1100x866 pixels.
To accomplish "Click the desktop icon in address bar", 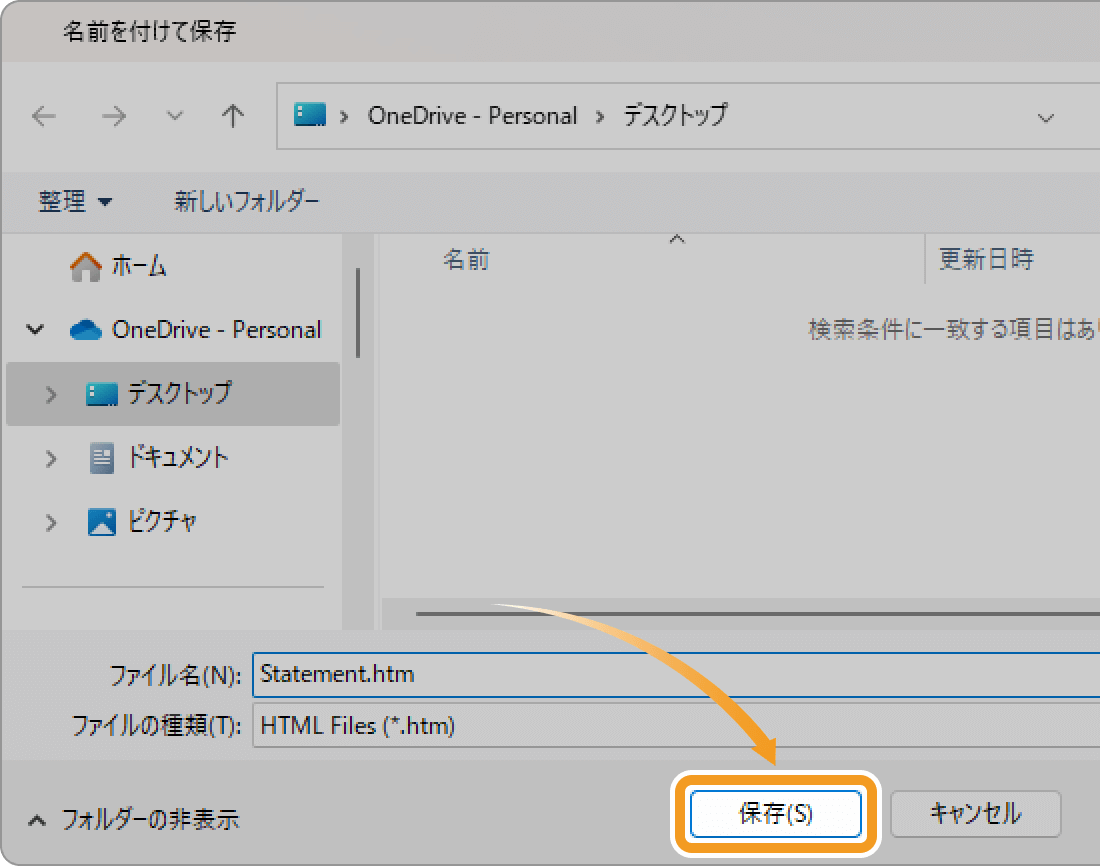I will (310, 114).
